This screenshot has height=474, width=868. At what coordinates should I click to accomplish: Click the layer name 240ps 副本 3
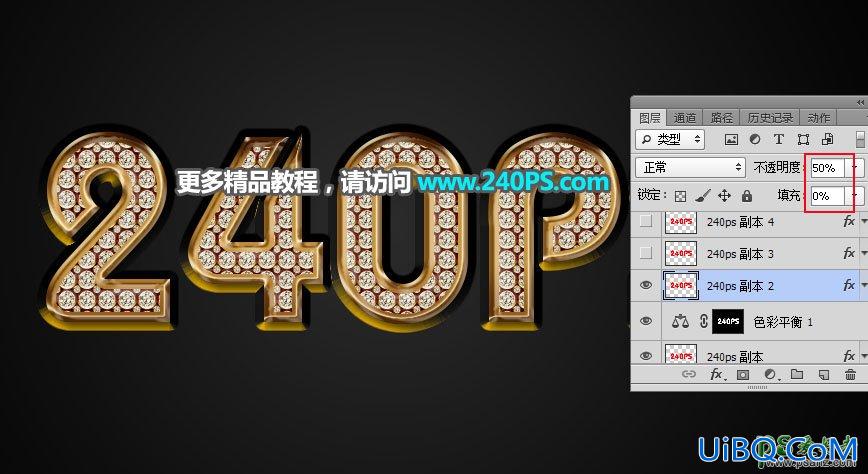tap(741, 254)
